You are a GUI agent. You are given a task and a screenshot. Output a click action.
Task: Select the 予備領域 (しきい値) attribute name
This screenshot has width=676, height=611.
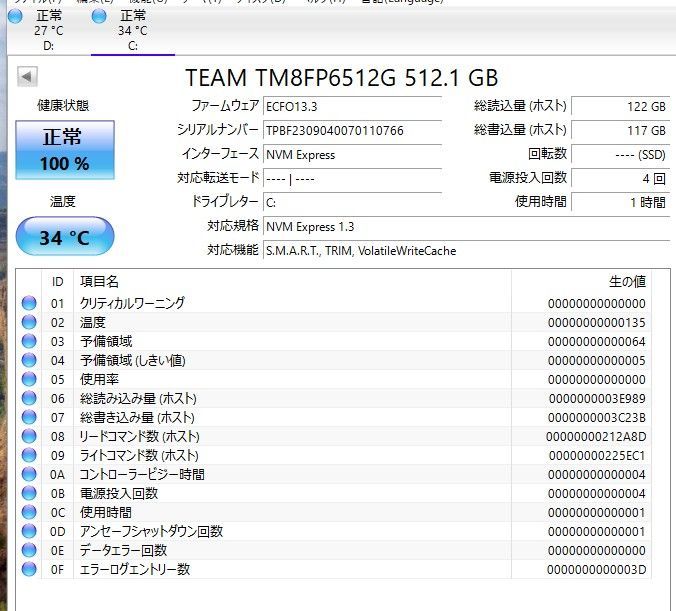[133, 360]
